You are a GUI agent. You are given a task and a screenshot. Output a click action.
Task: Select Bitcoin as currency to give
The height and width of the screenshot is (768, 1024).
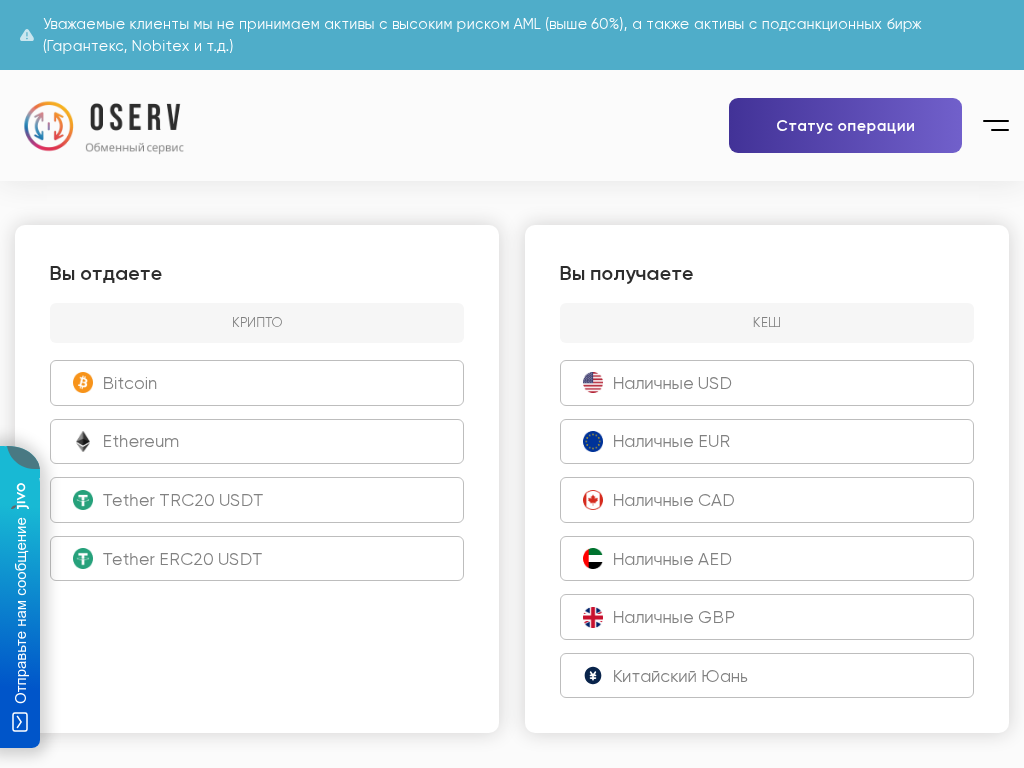pos(257,383)
